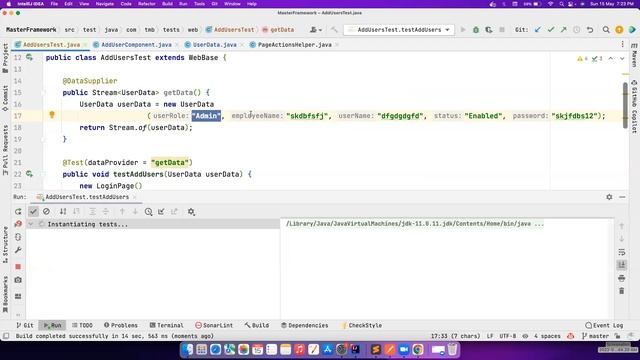Click master branch in status bar
Viewport: 640px width, 360px height.
click(595, 336)
